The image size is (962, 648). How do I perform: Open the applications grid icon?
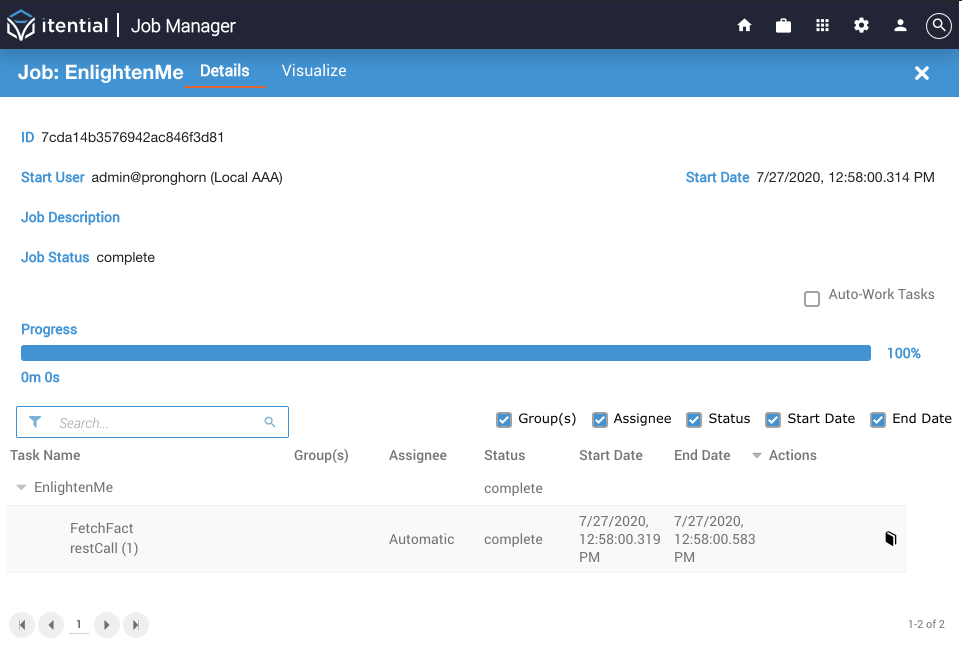click(822, 25)
